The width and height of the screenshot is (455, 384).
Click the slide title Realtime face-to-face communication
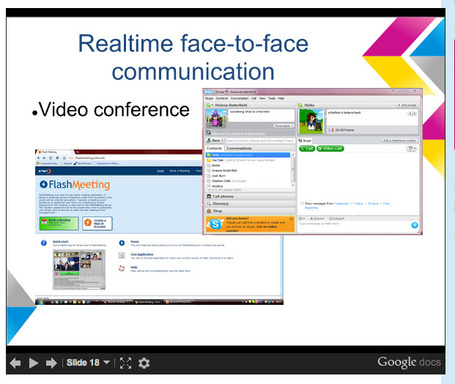[193, 57]
